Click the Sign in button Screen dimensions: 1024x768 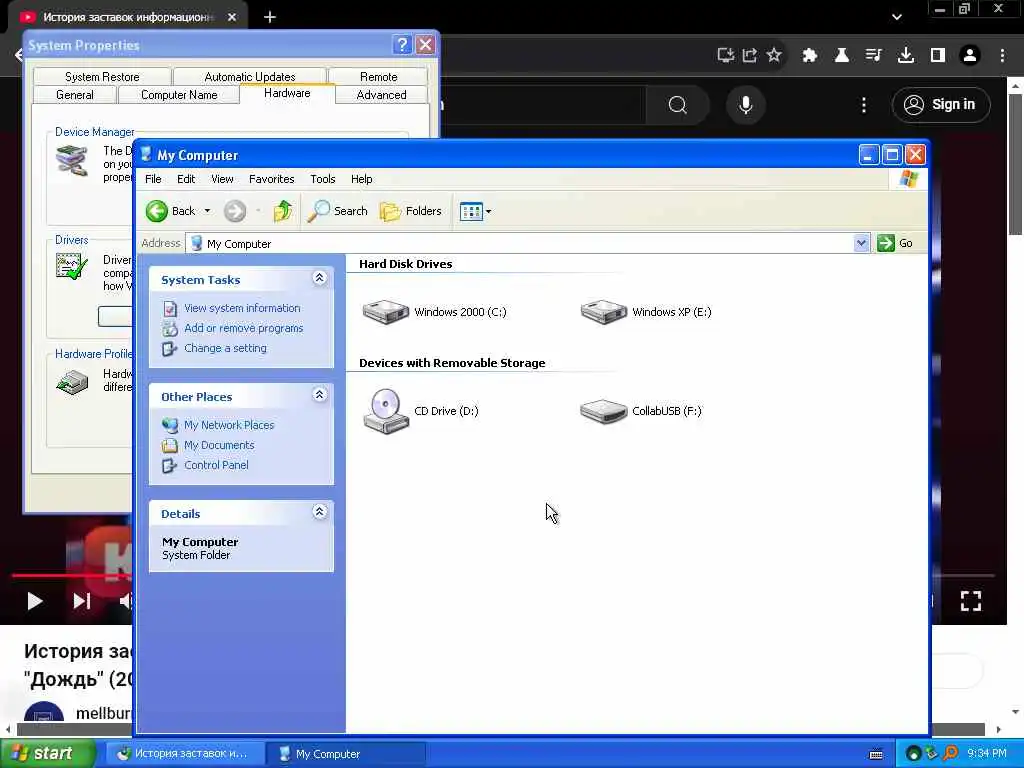941,104
